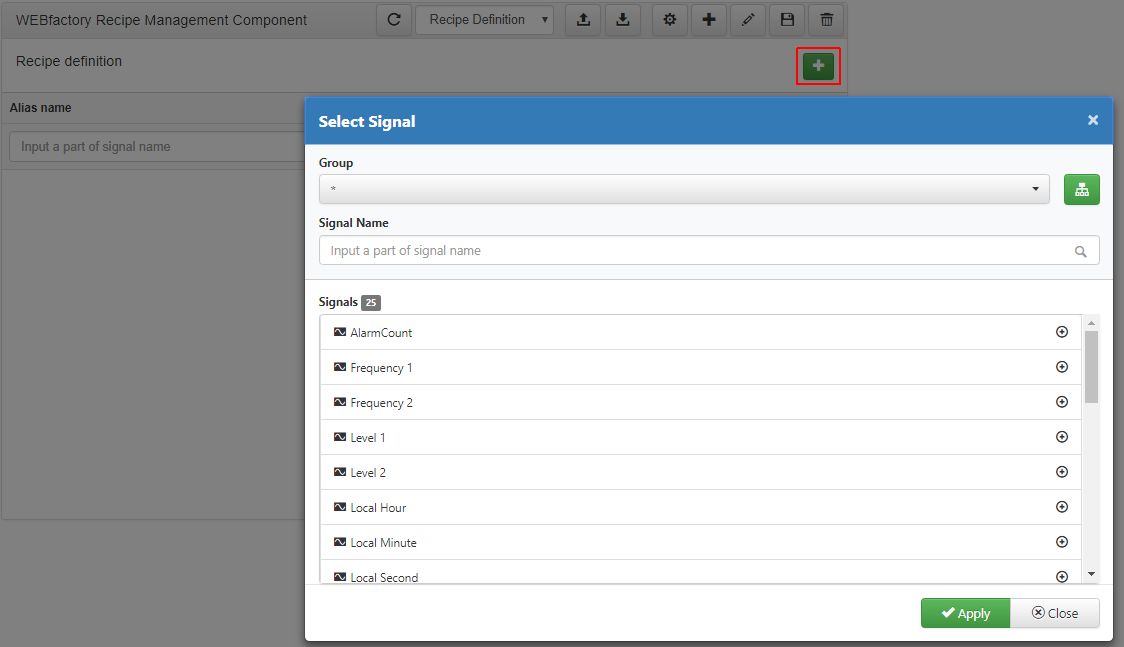Add the Level 1 signal via its plus icon
Screen dimensions: 1124x647
[1062, 437]
